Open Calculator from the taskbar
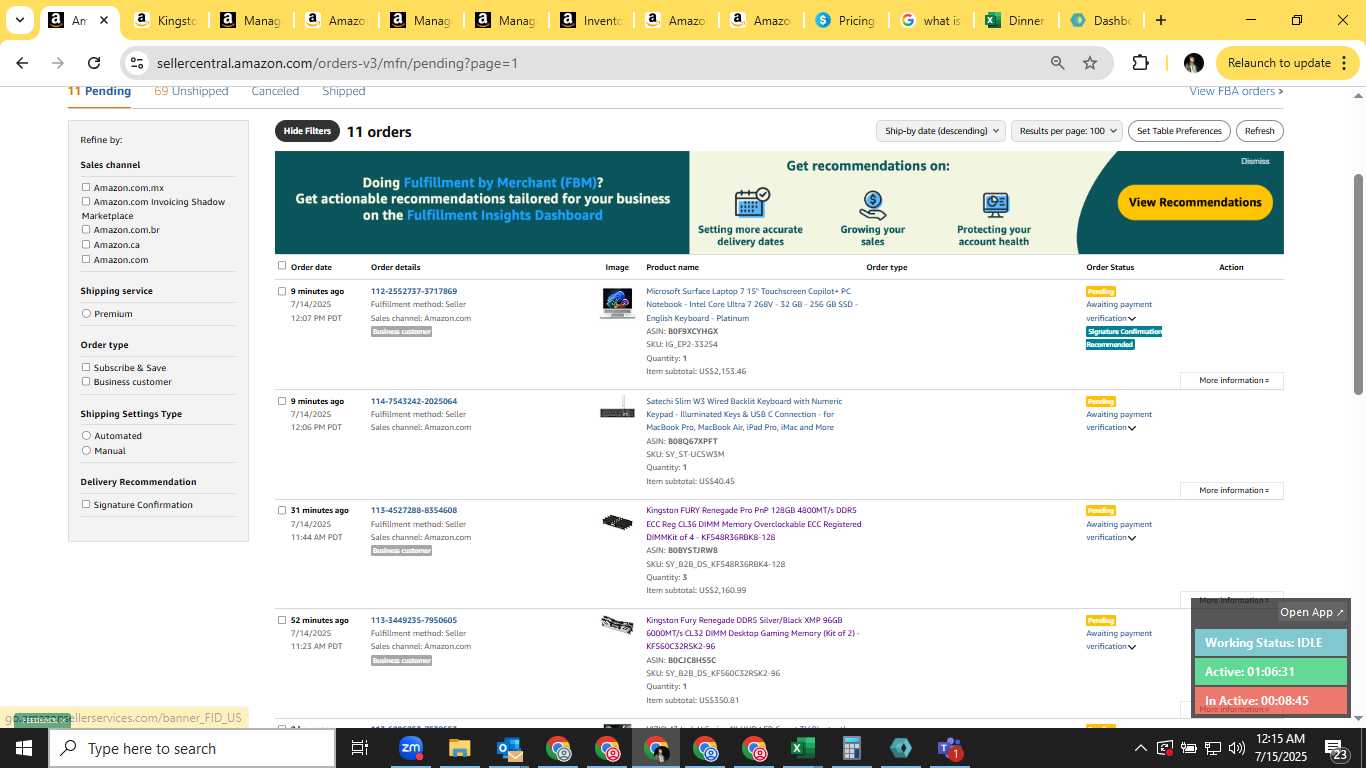This screenshot has height=768, width=1366. point(851,748)
